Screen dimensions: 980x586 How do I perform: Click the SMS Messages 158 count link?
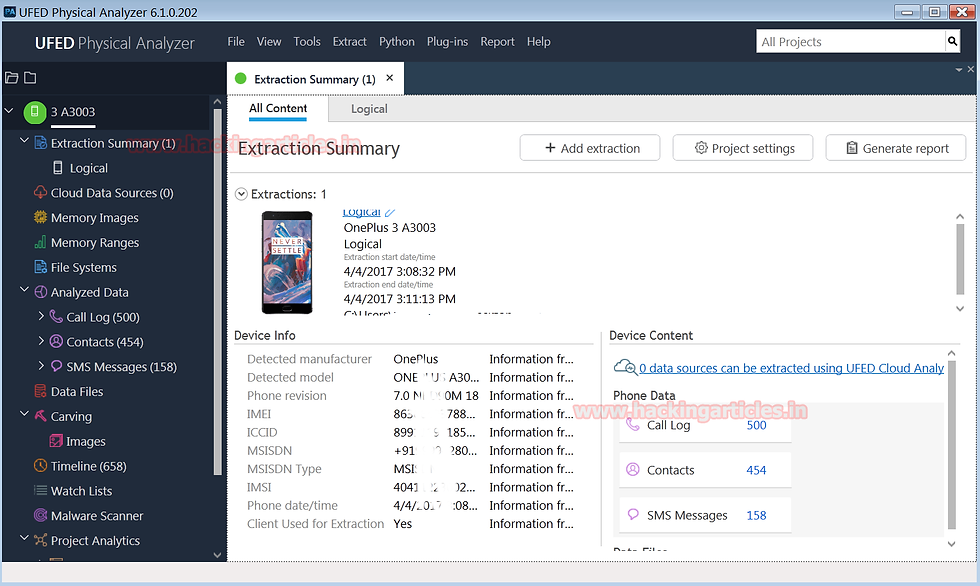click(x=756, y=515)
